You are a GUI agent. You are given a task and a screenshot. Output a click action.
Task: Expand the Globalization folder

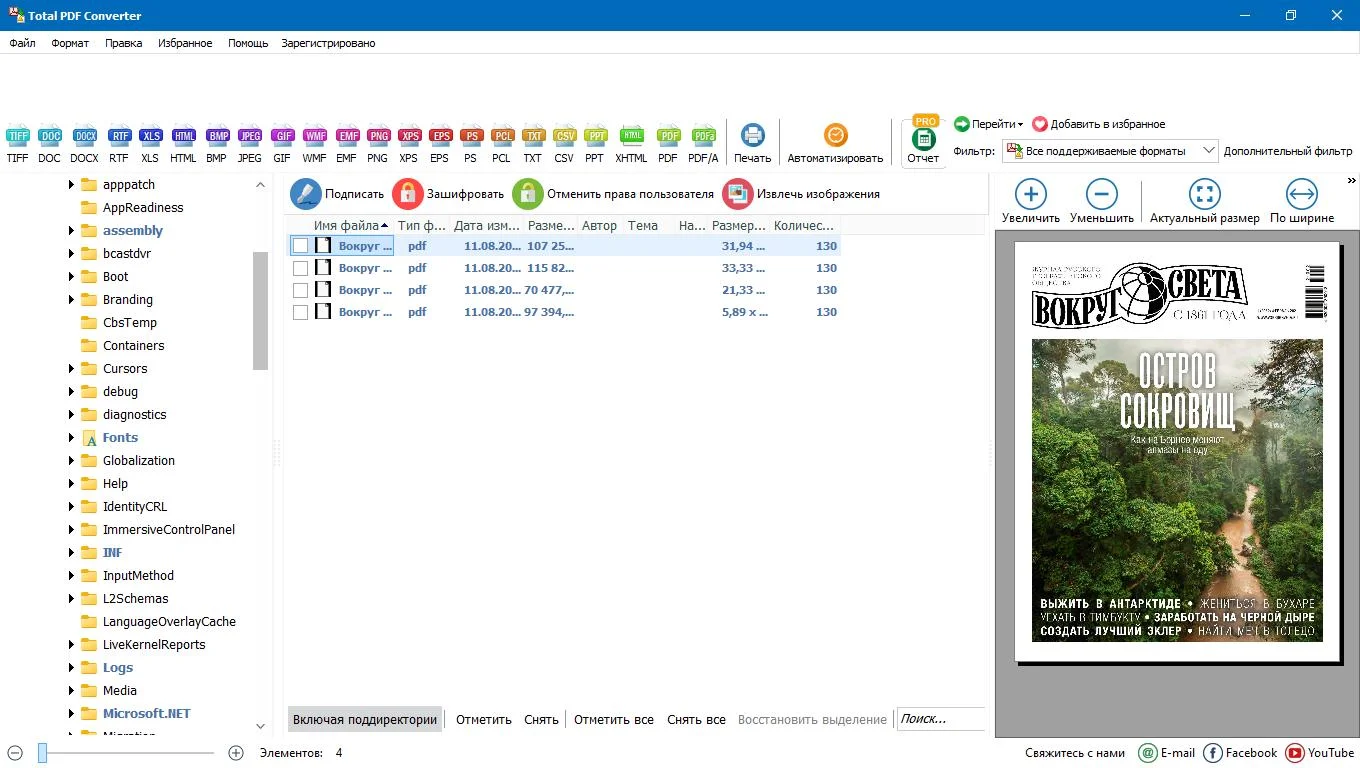pyautogui.click(x=71, y=461)
